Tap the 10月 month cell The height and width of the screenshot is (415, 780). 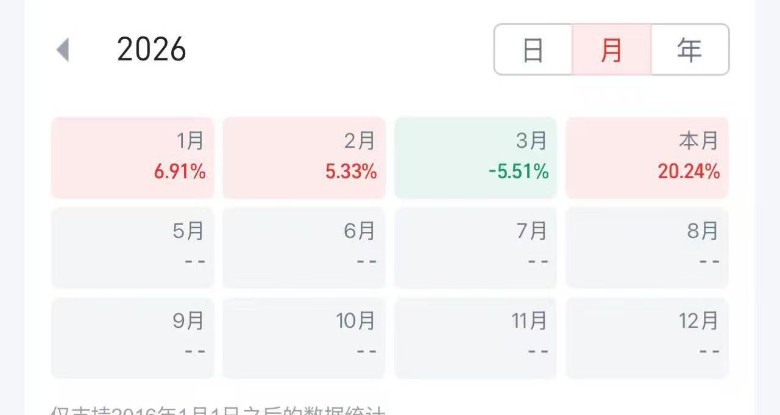[304, 337]
